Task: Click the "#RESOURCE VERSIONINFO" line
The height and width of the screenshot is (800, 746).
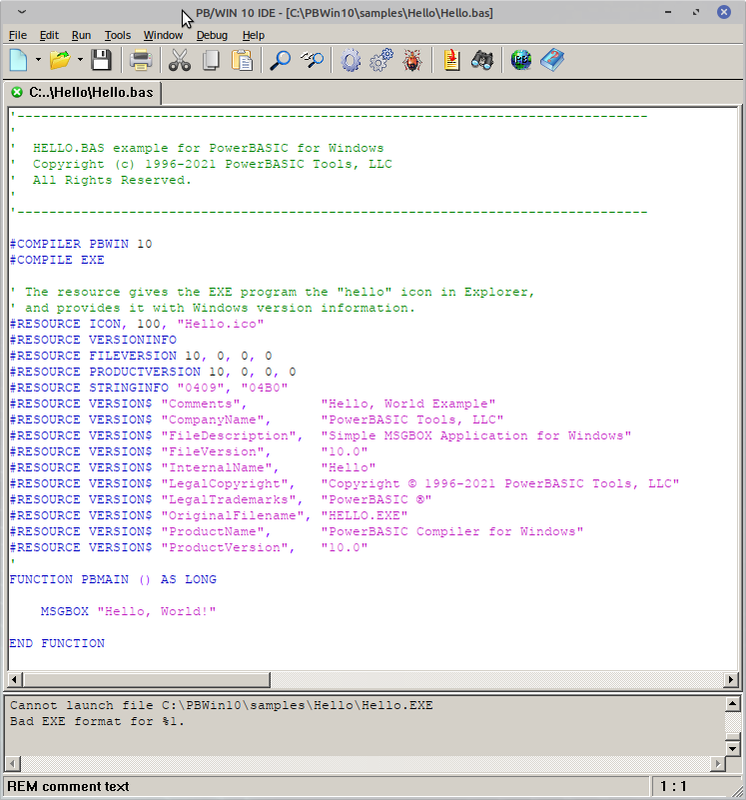Action: [x=93, y=340]
